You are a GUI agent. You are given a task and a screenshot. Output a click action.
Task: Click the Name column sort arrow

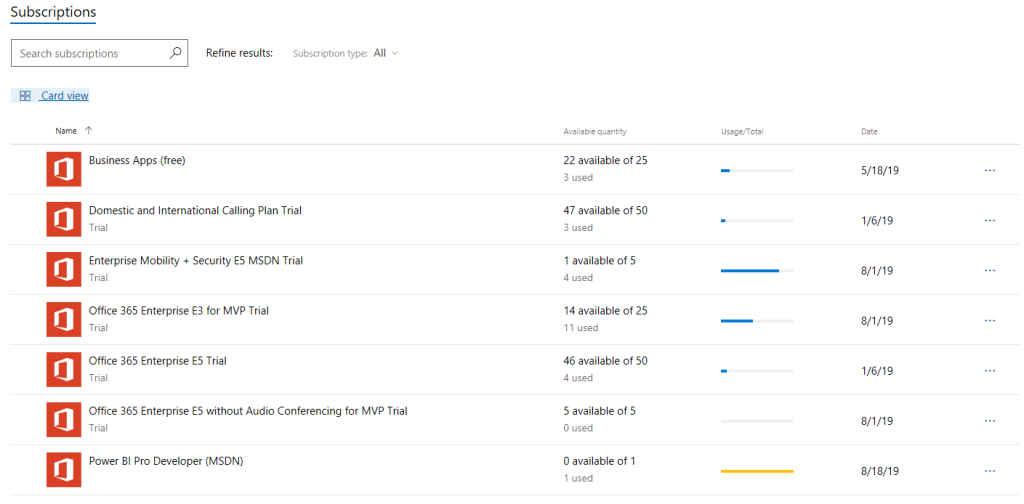(89, 131)
